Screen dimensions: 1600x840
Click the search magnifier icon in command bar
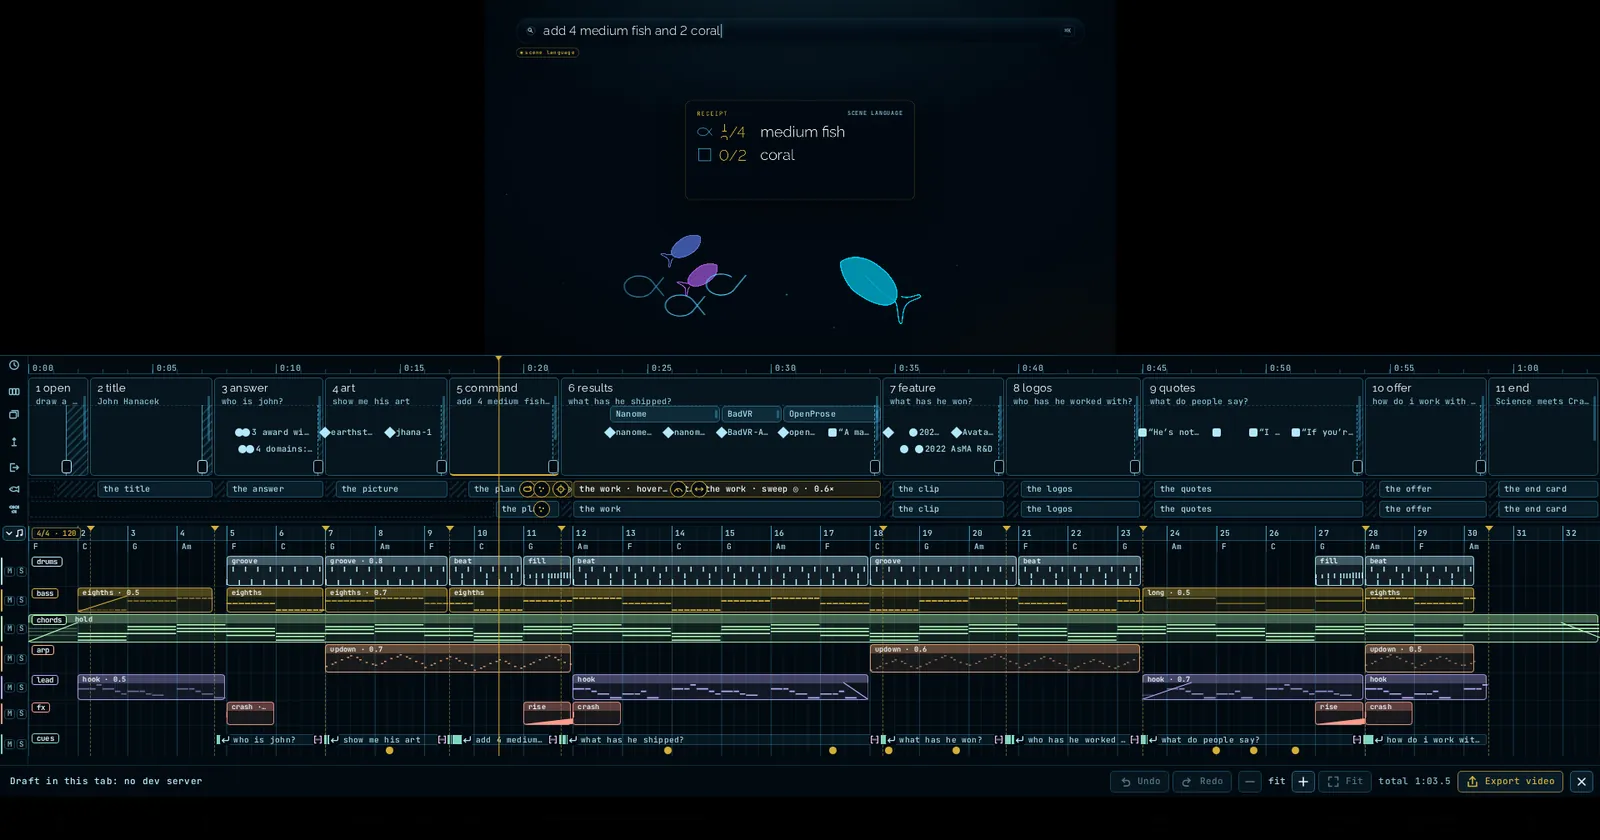[530, 31]
